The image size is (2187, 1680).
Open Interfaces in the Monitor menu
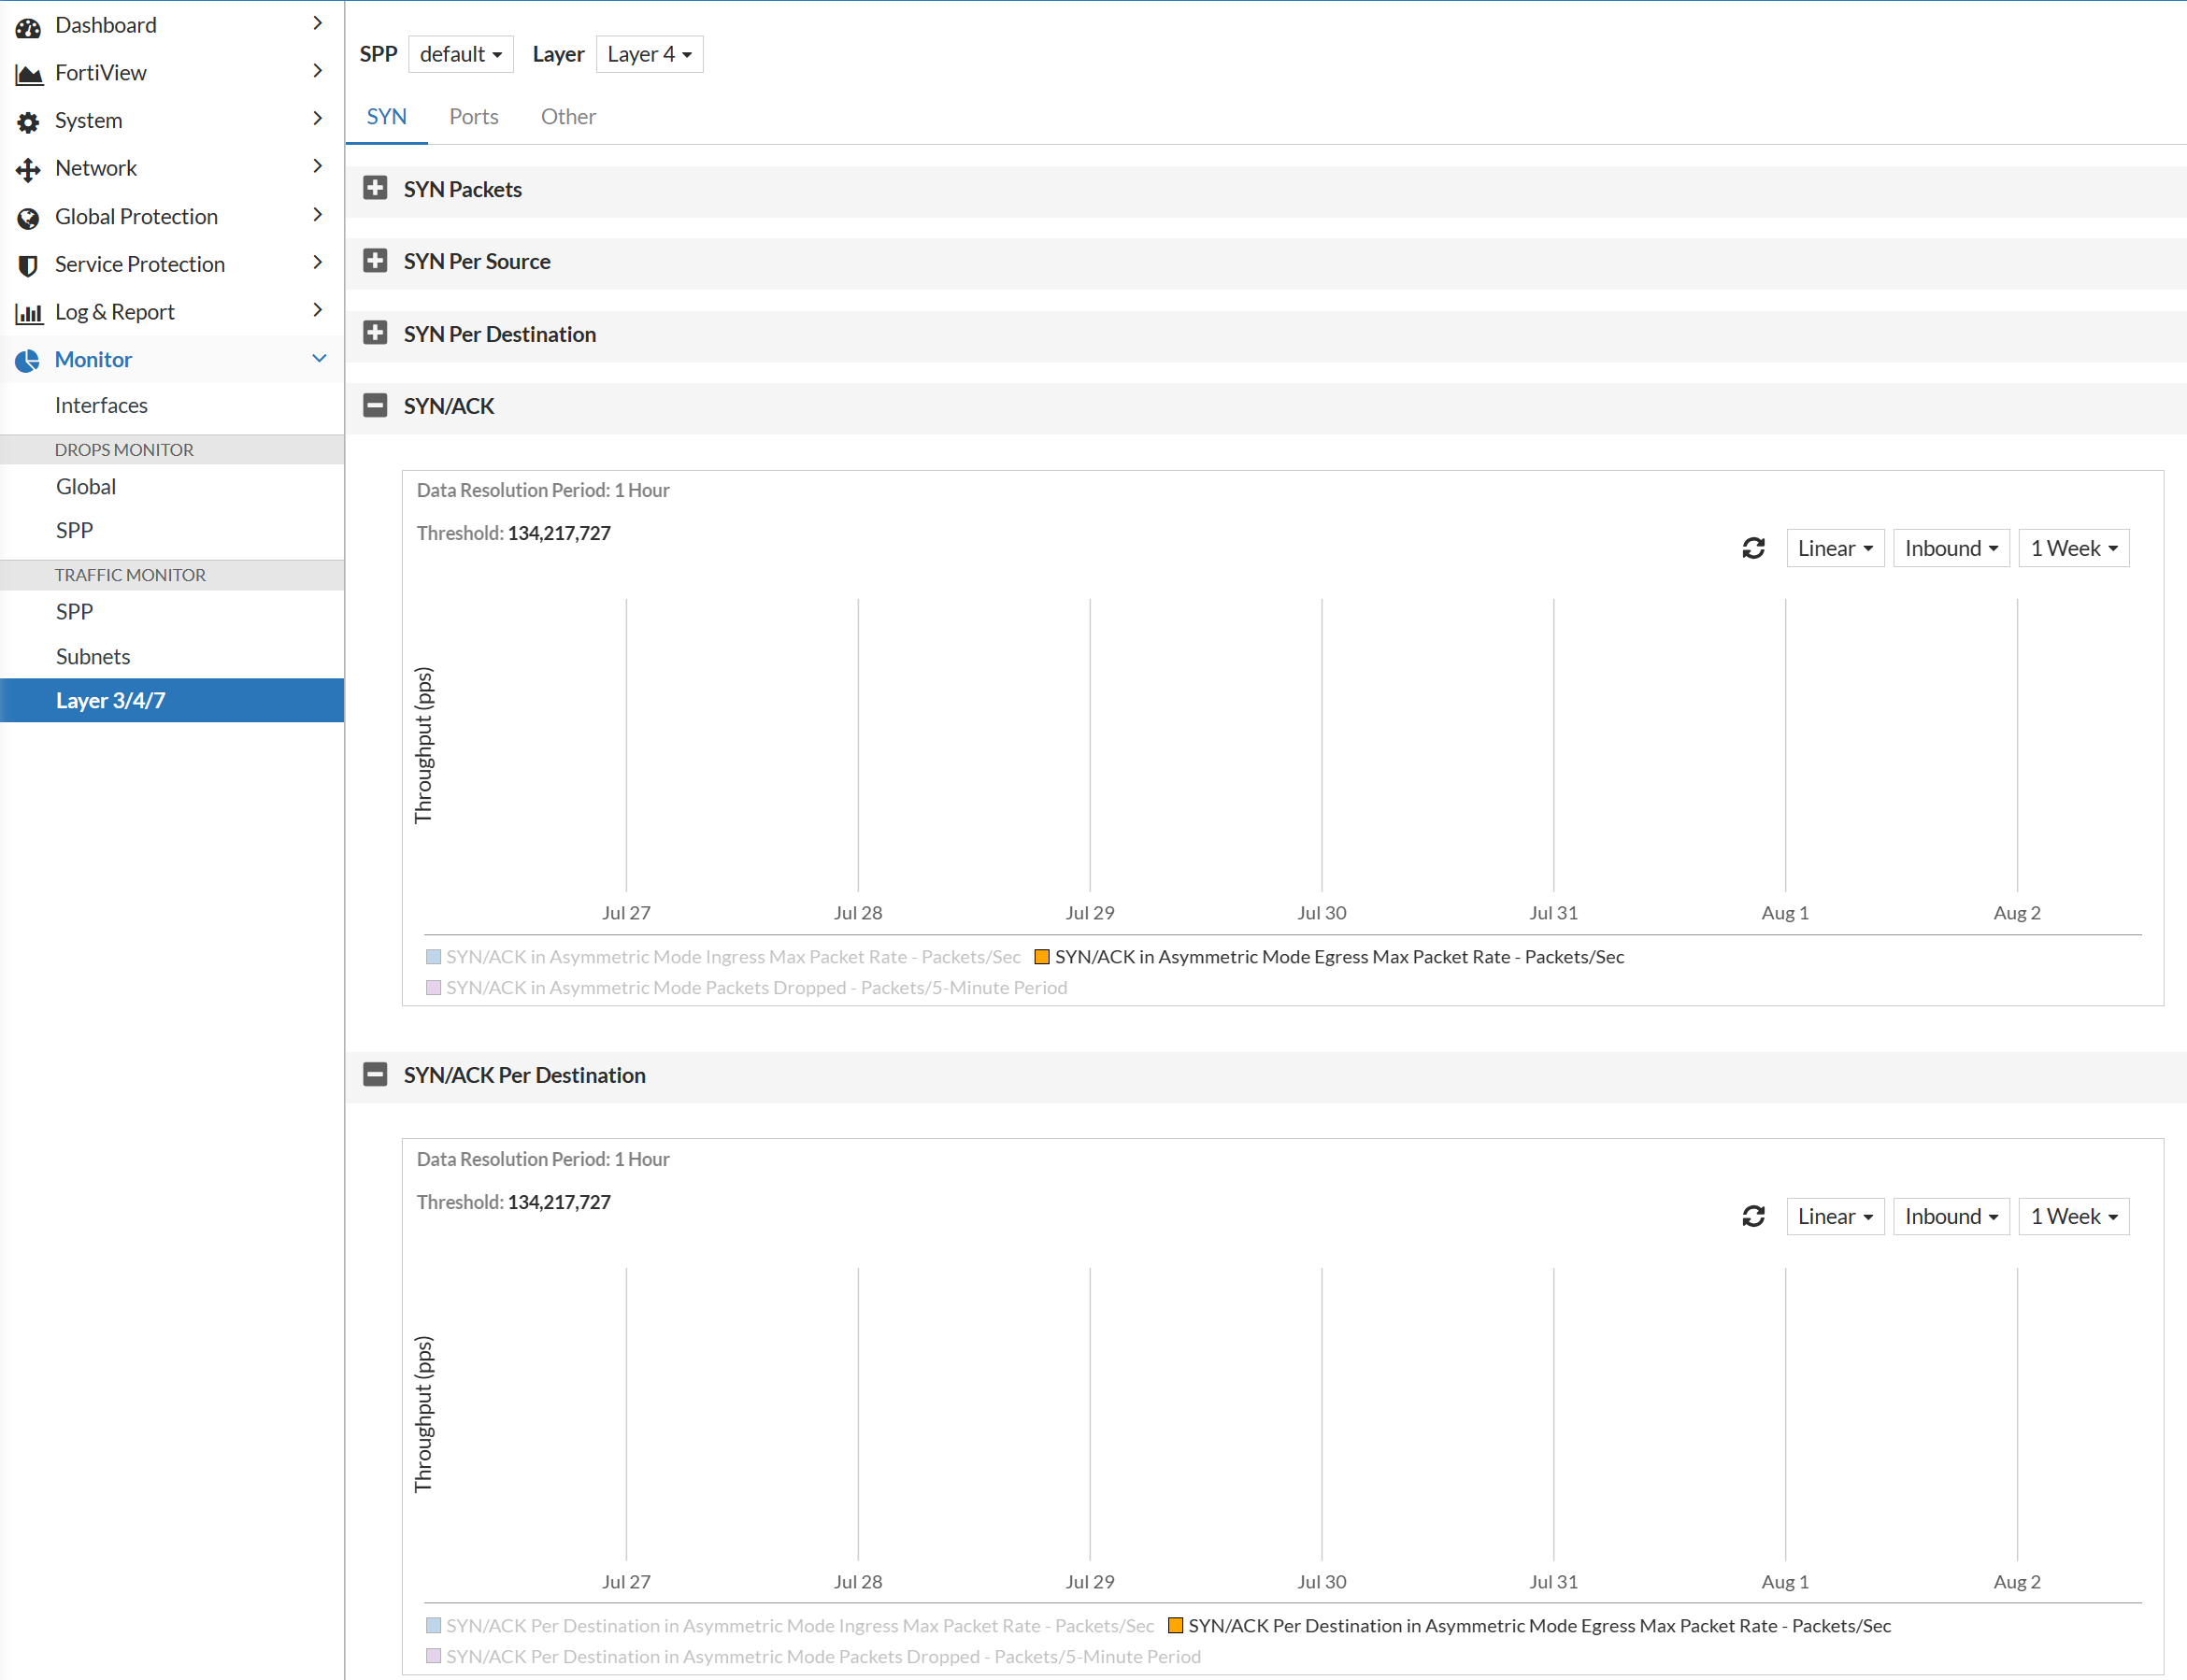coord(101,405)
